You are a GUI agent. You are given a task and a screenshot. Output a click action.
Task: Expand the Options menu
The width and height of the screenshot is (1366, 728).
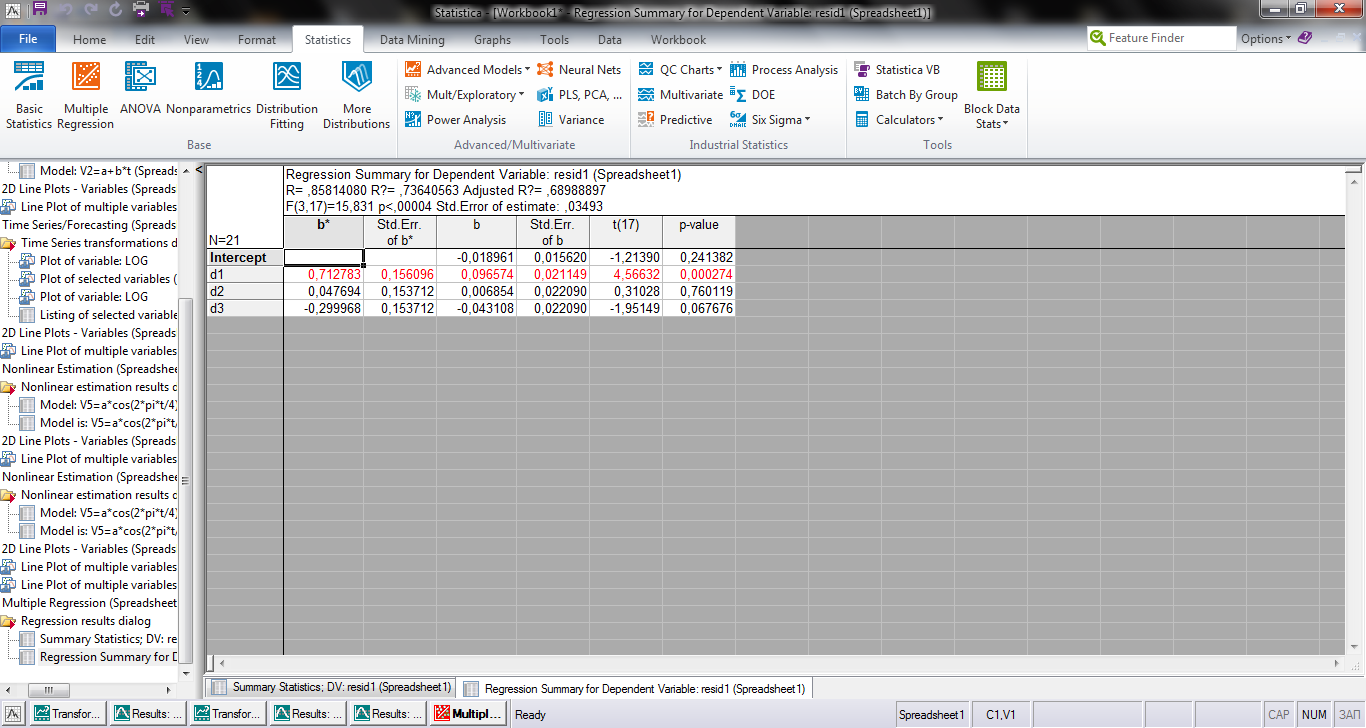click(1265, 39)
